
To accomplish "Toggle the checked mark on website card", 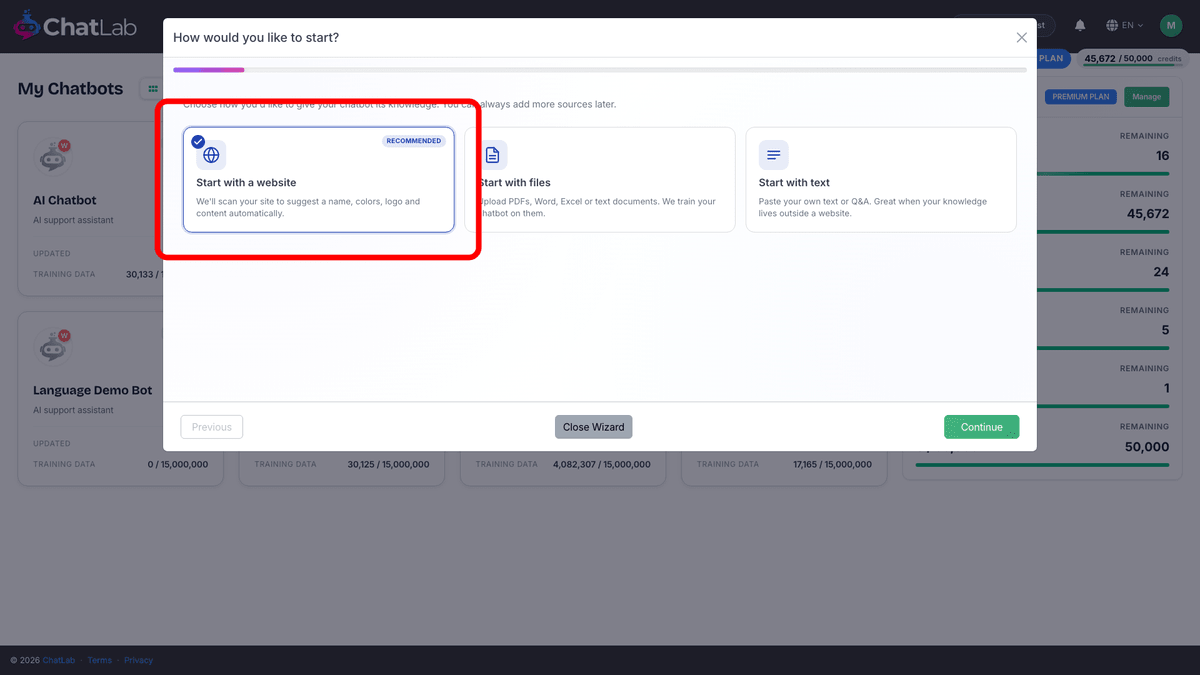I will [198, 142].
